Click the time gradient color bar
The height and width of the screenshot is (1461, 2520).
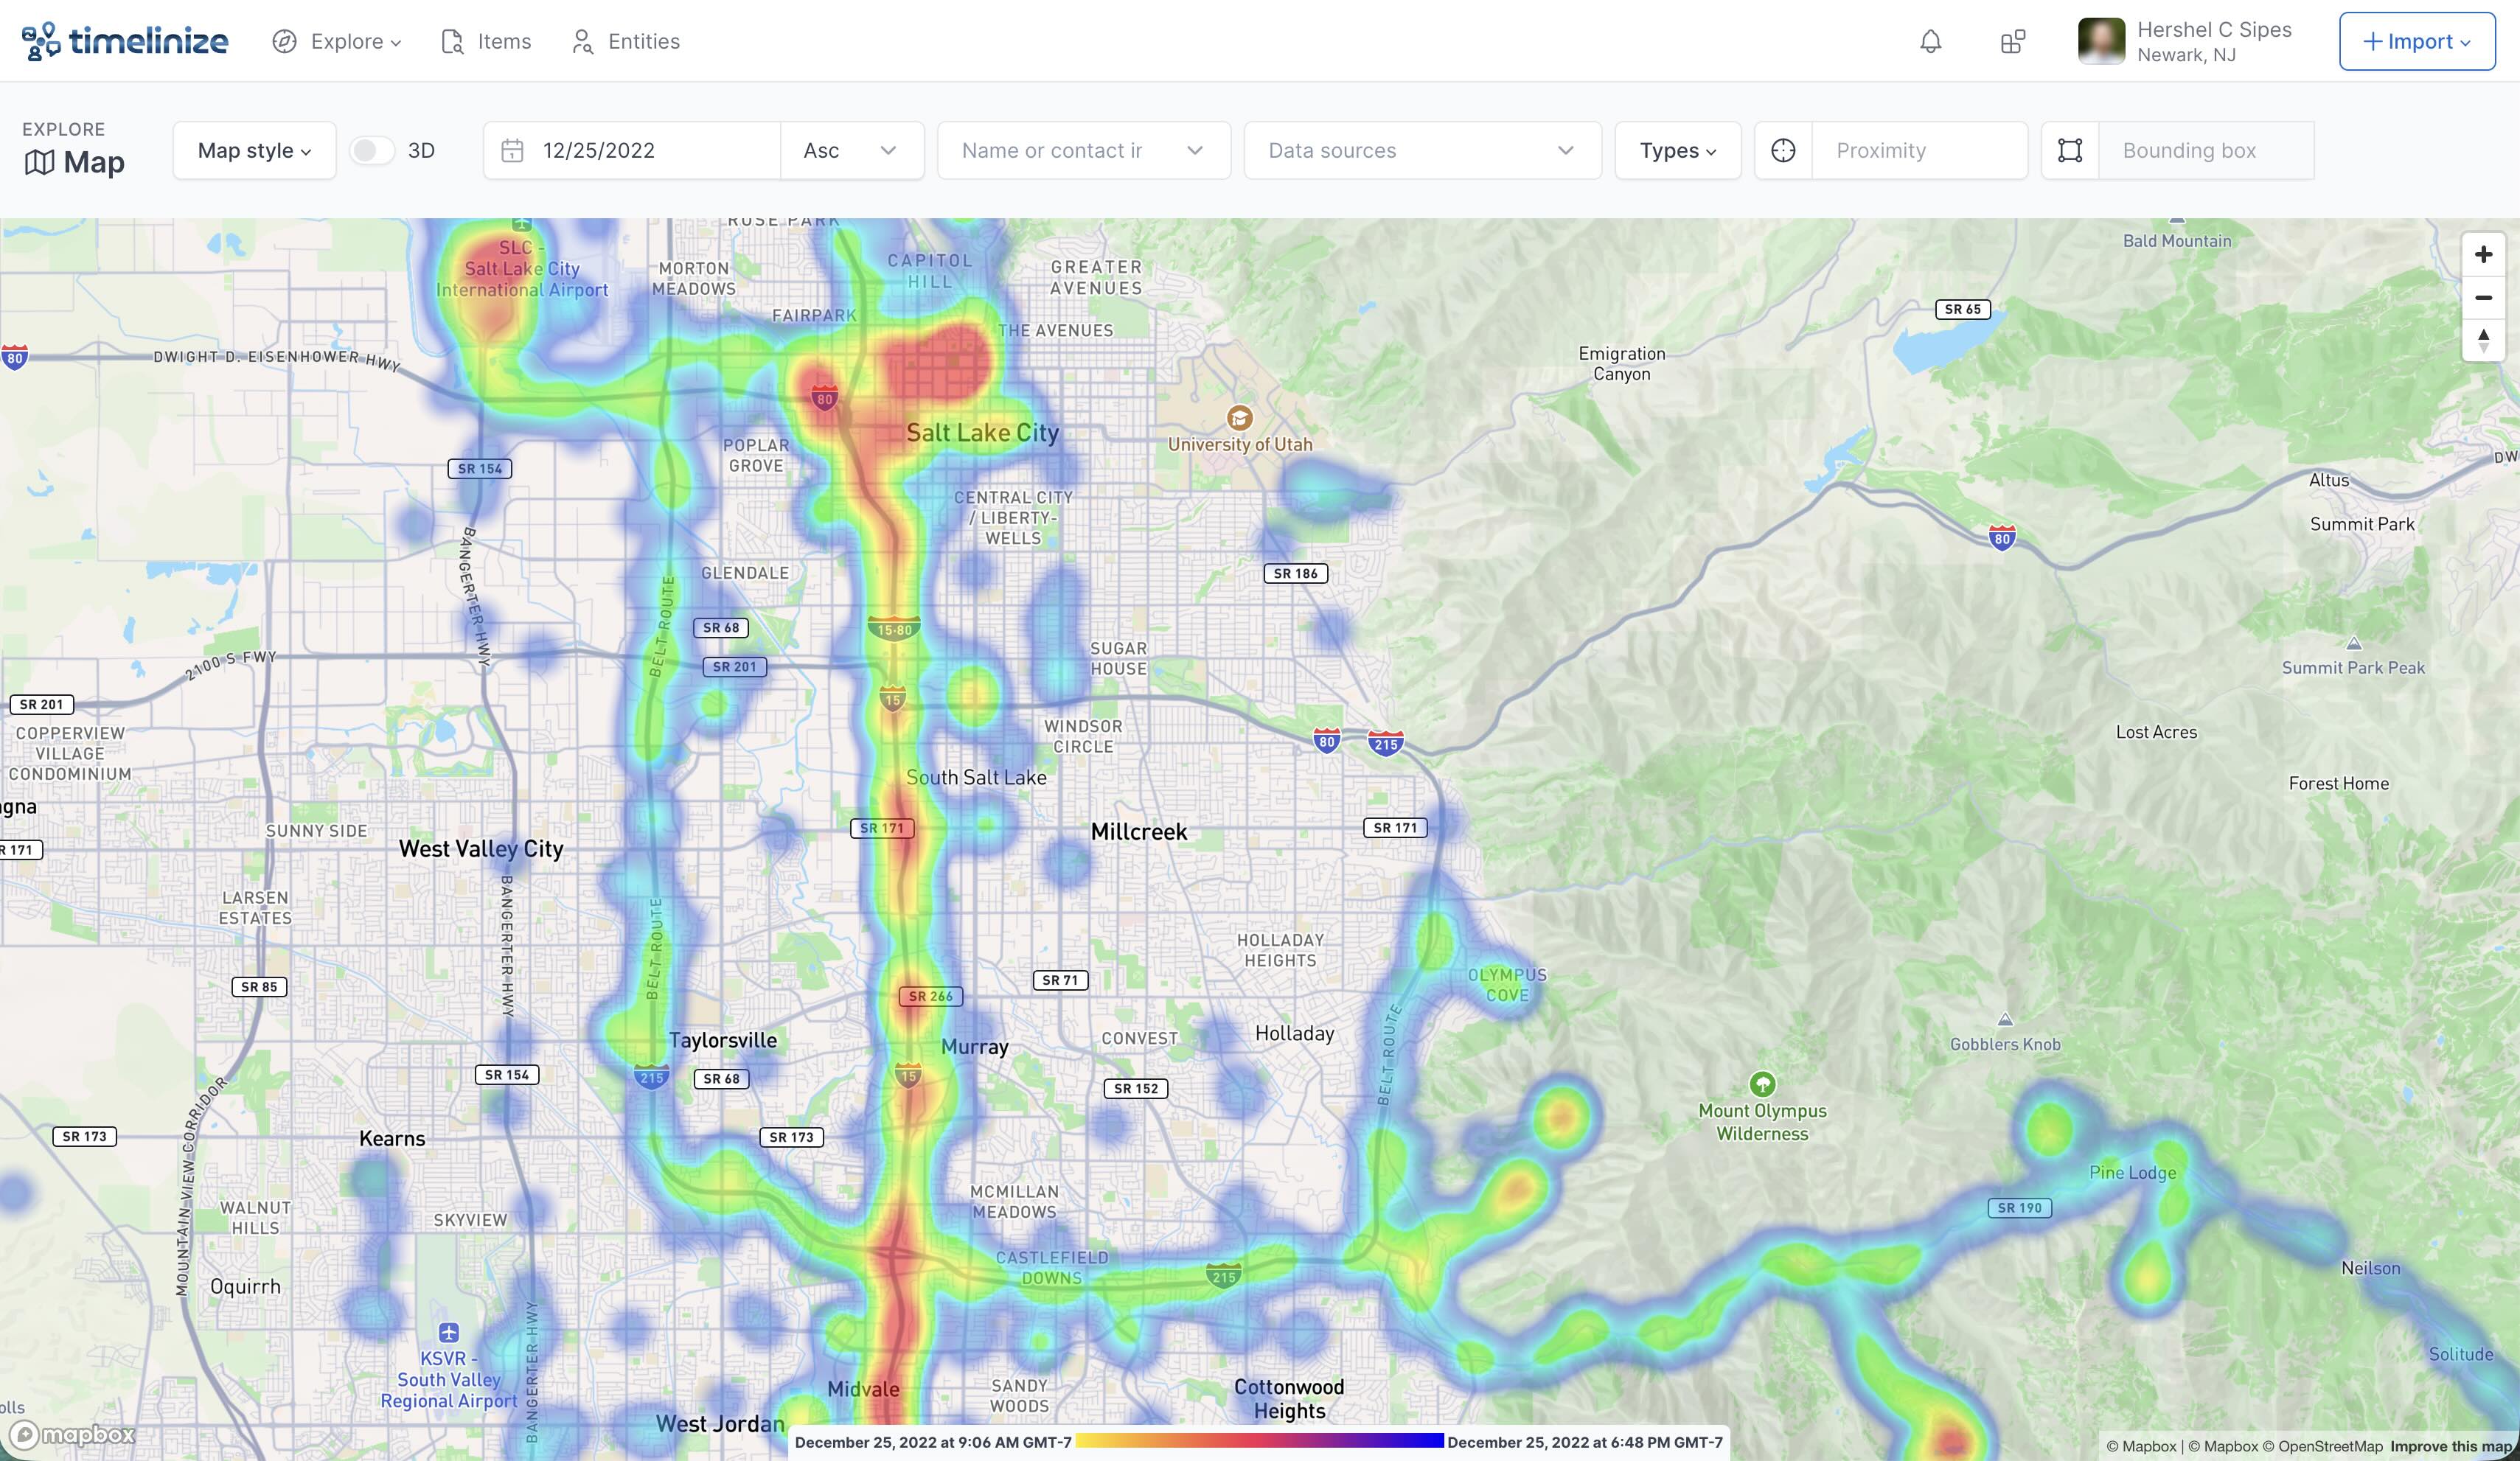(1259, 1441)
